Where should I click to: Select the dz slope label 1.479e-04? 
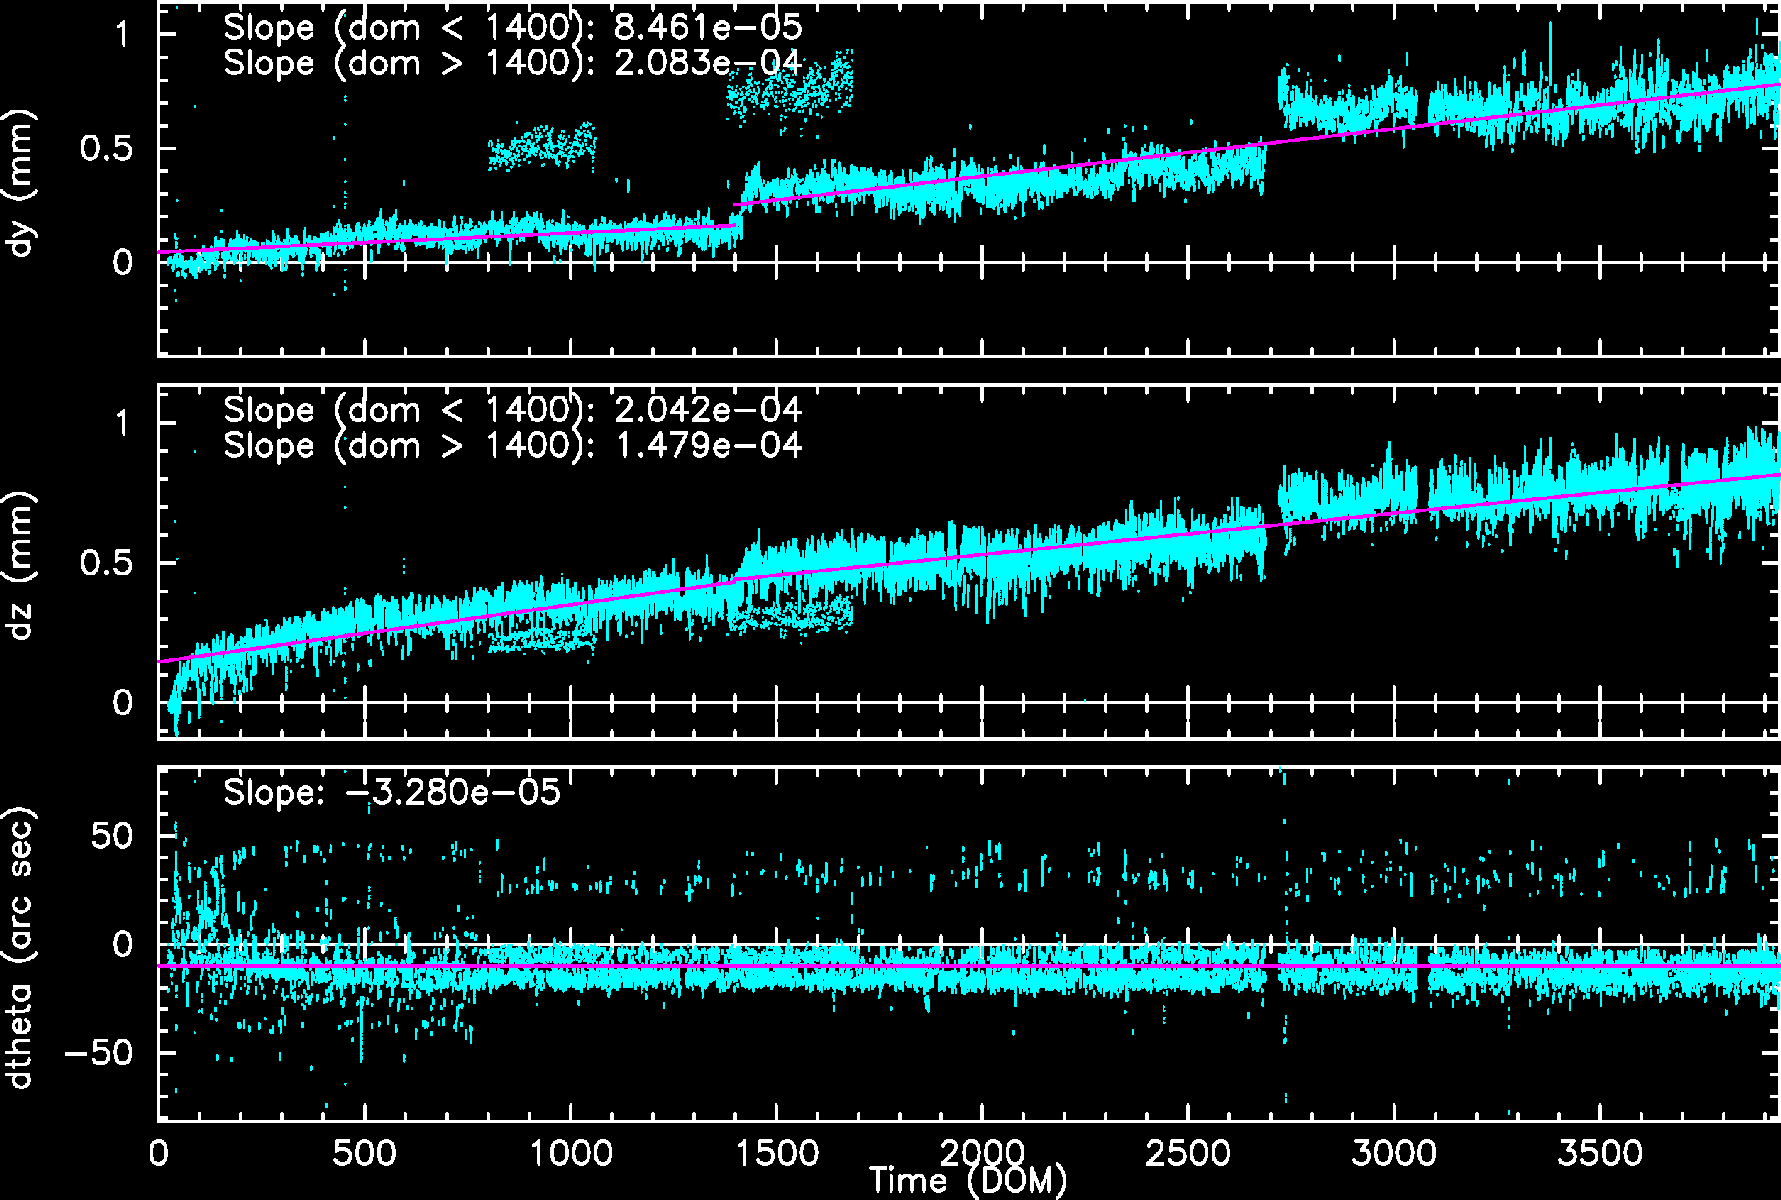coord(707,445)
